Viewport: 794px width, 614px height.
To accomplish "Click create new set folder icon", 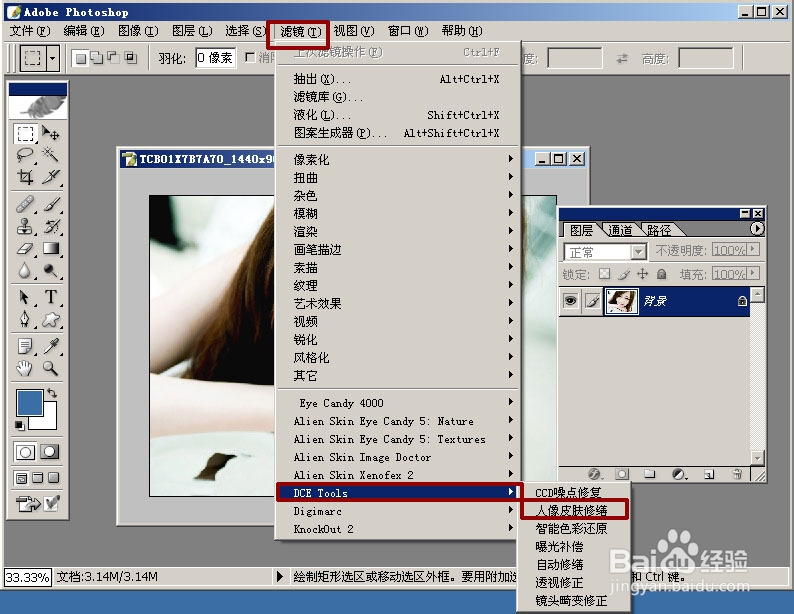I will 650,474.
